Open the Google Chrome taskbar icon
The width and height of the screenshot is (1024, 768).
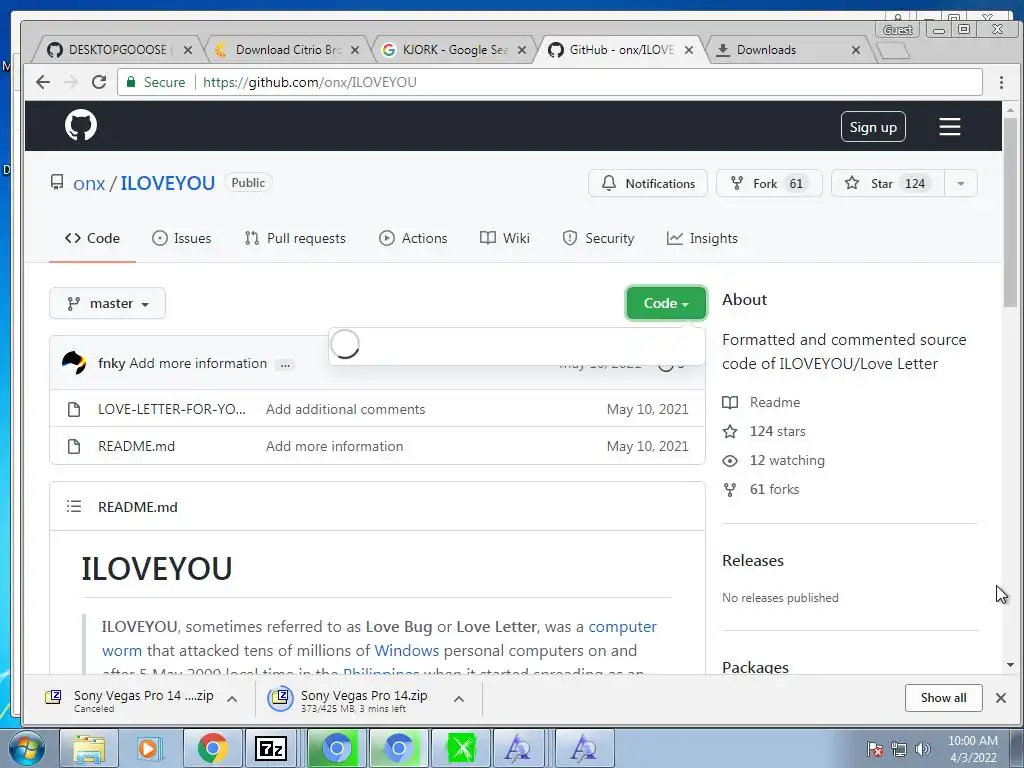click(212, 748)
